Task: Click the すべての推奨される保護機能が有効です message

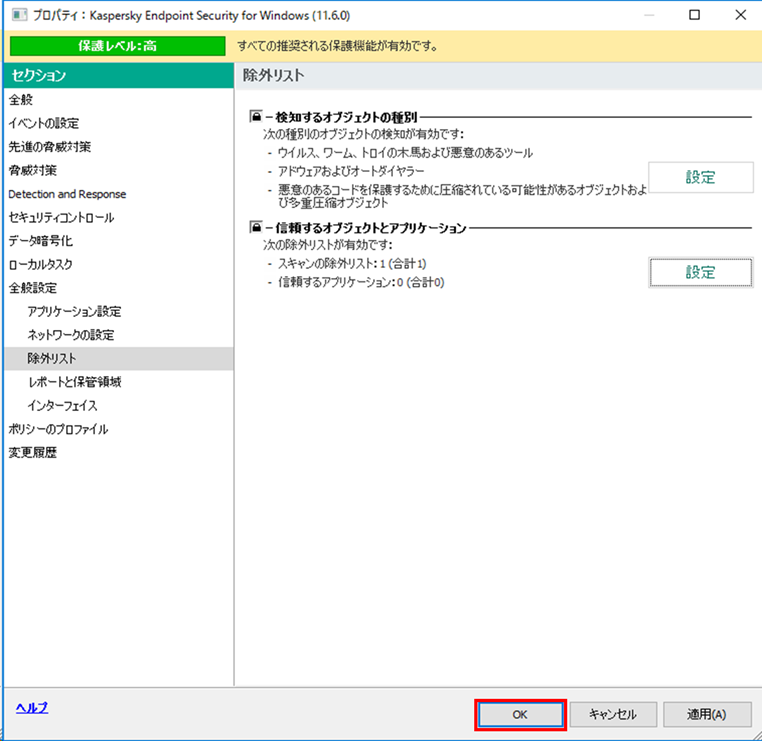Action: [337, 46]
